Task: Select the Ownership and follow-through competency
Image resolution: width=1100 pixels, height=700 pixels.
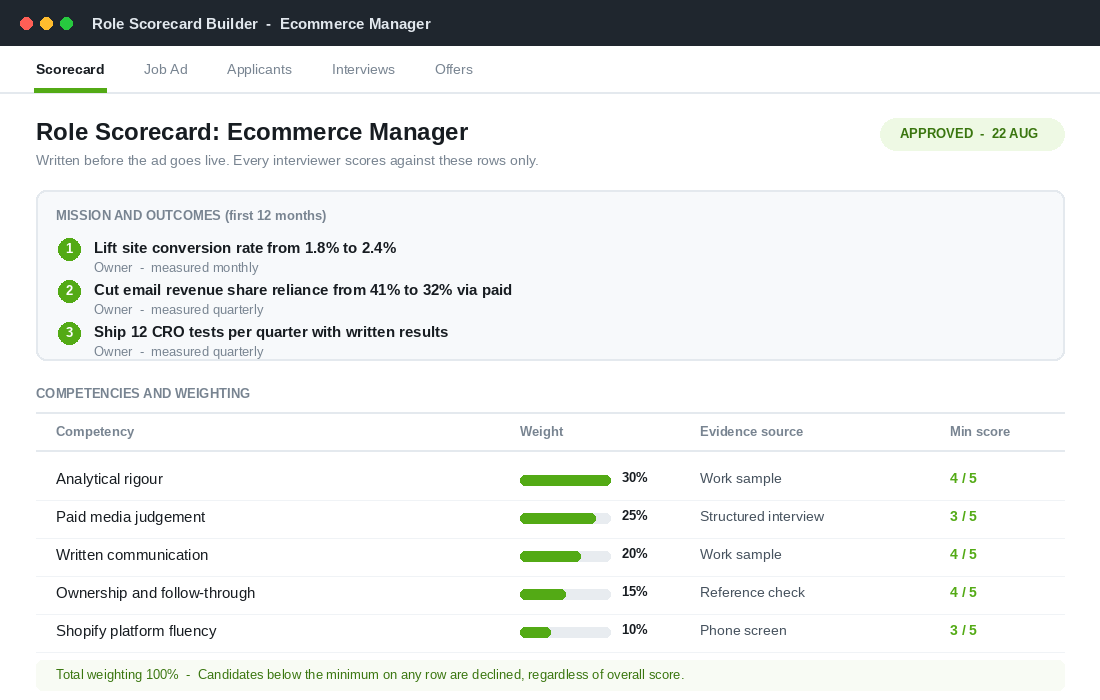Action: (x=156, y=593)
